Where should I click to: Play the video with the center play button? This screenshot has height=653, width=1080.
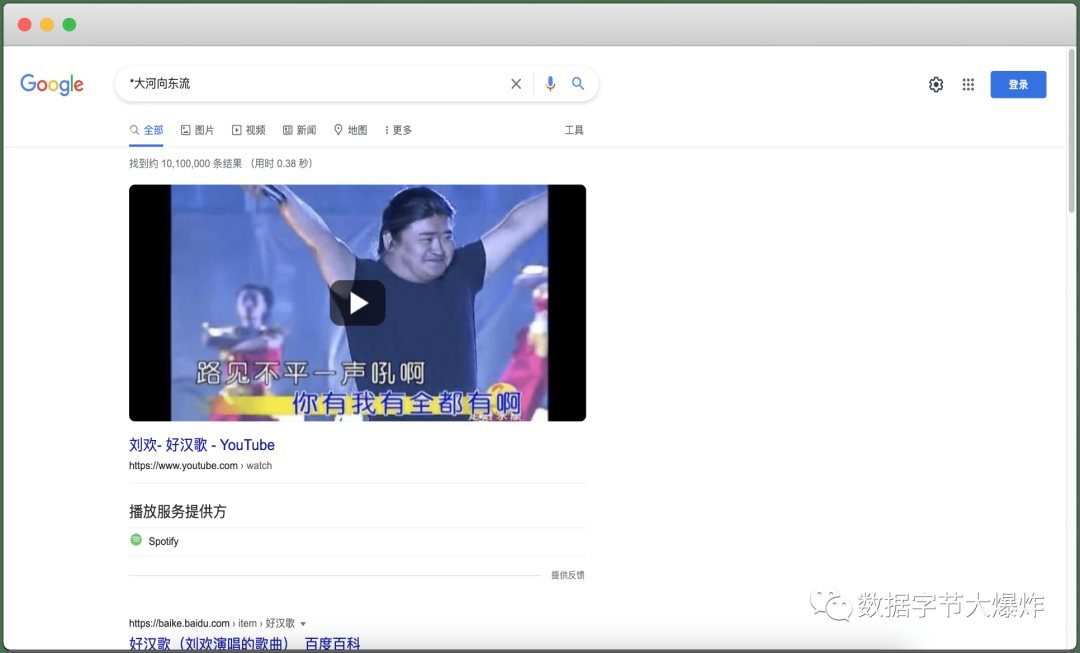coord(357,303)
